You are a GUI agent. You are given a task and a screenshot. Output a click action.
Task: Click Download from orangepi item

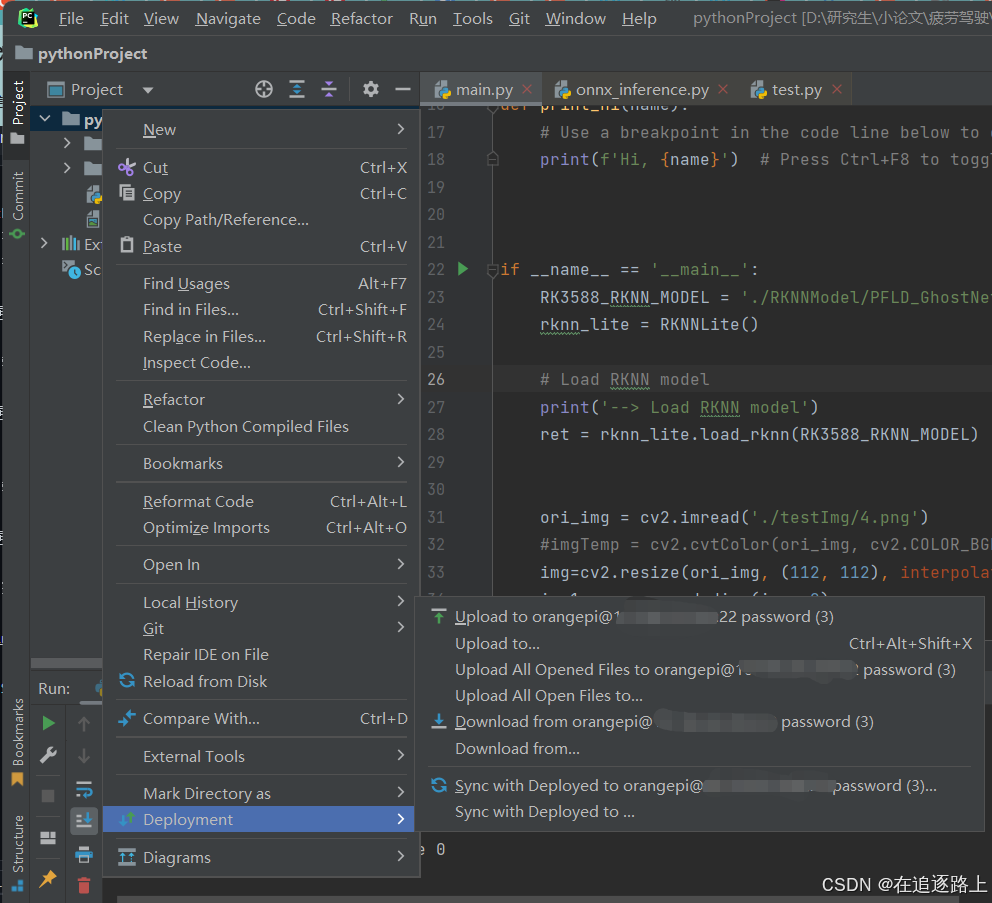tap(700, 721)
